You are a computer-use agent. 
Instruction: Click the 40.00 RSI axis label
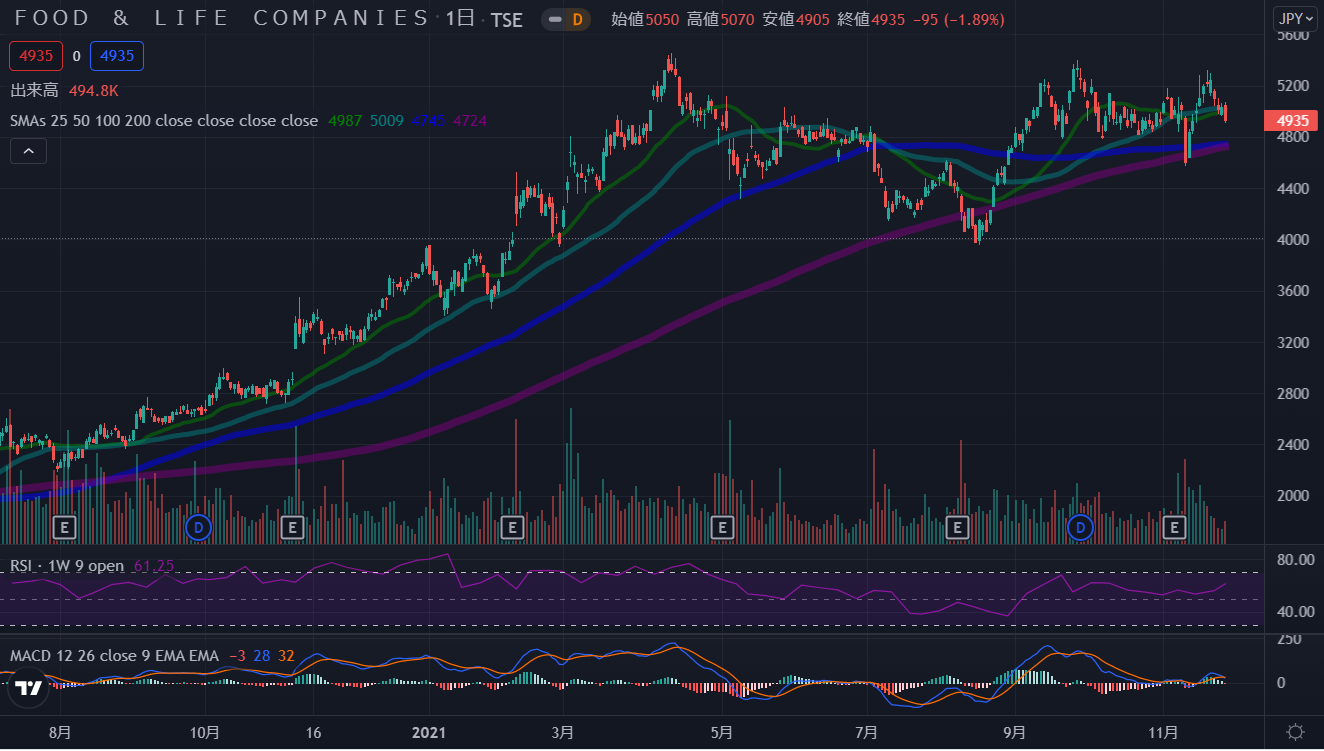(x=1295, y=611)
